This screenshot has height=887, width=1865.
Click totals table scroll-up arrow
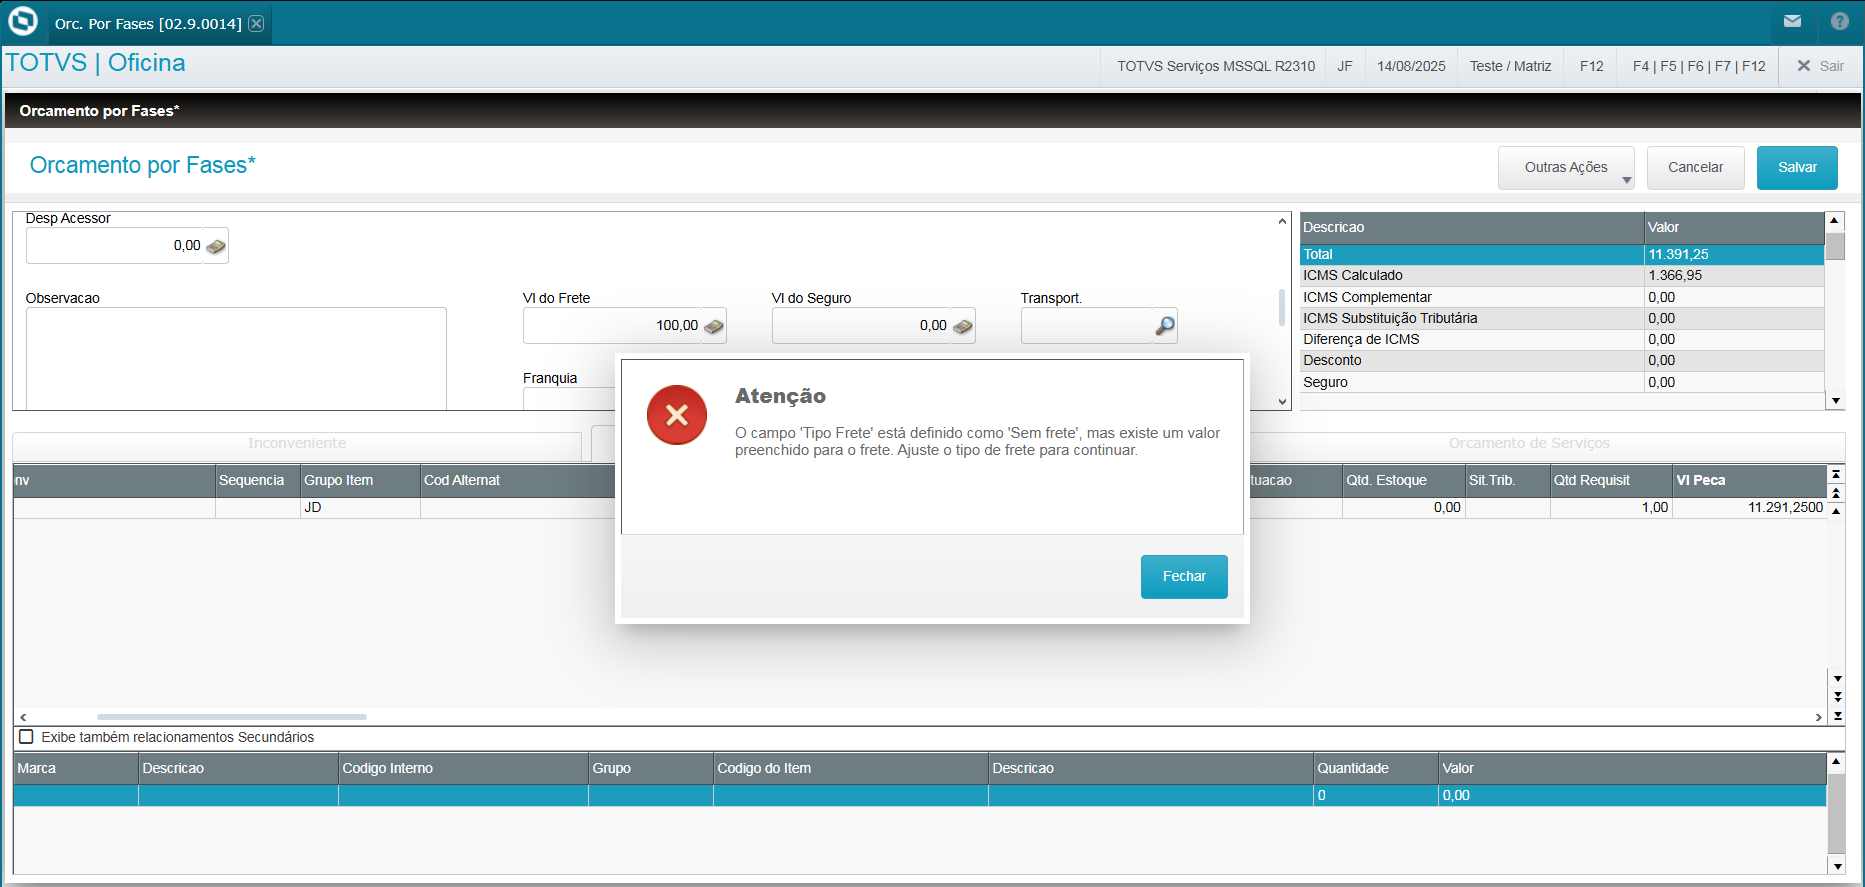pyautogui.click(x=1835, y=220)
